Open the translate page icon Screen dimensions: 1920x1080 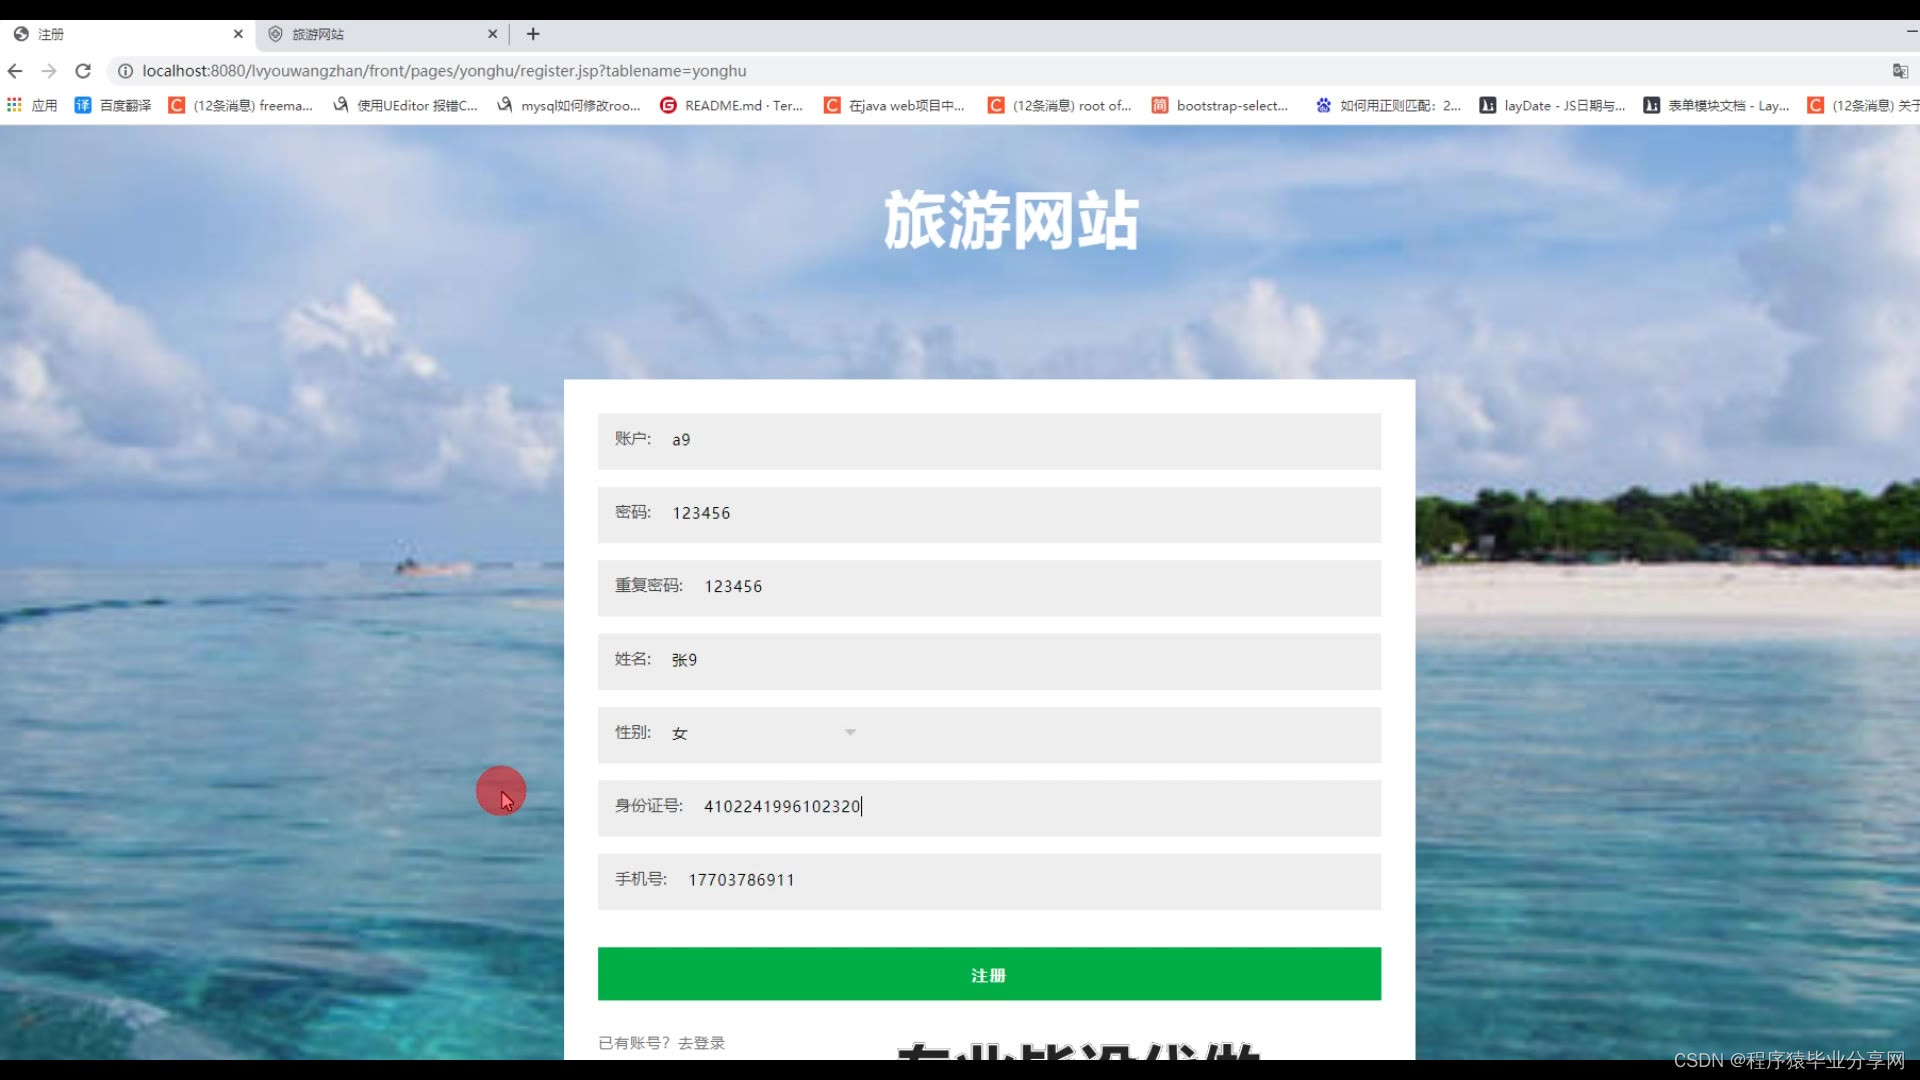tap(1899, 71)
